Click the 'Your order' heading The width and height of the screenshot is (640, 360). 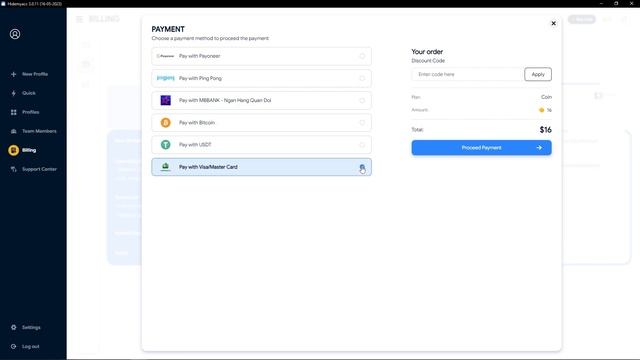pyautogui.click(x=427, y=52)
